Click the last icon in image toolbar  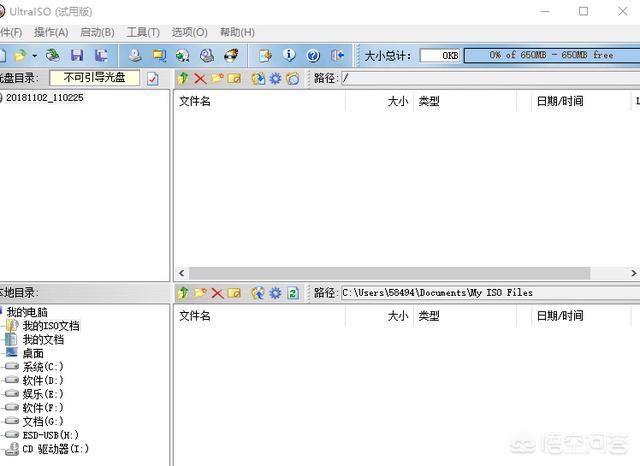[x=293, y=78]
